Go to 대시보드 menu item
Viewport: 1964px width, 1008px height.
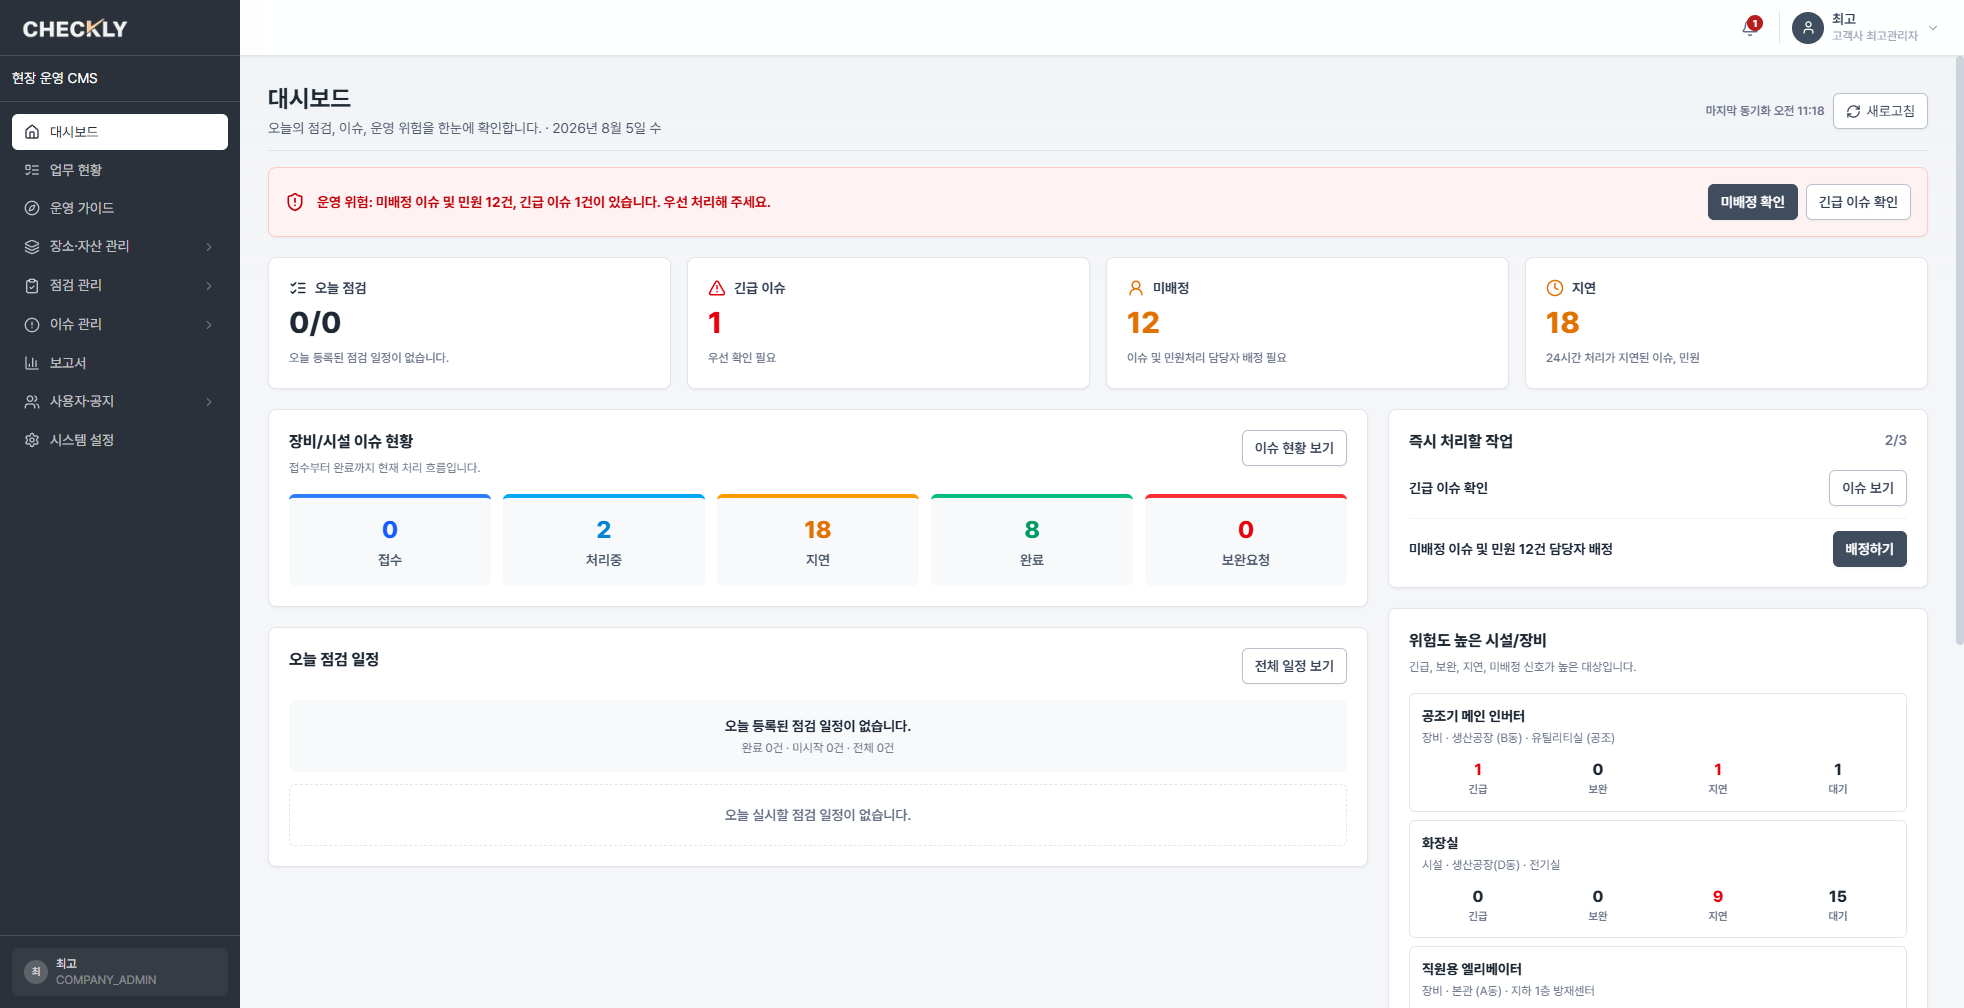pyautogui.click(x=120, y=132)
